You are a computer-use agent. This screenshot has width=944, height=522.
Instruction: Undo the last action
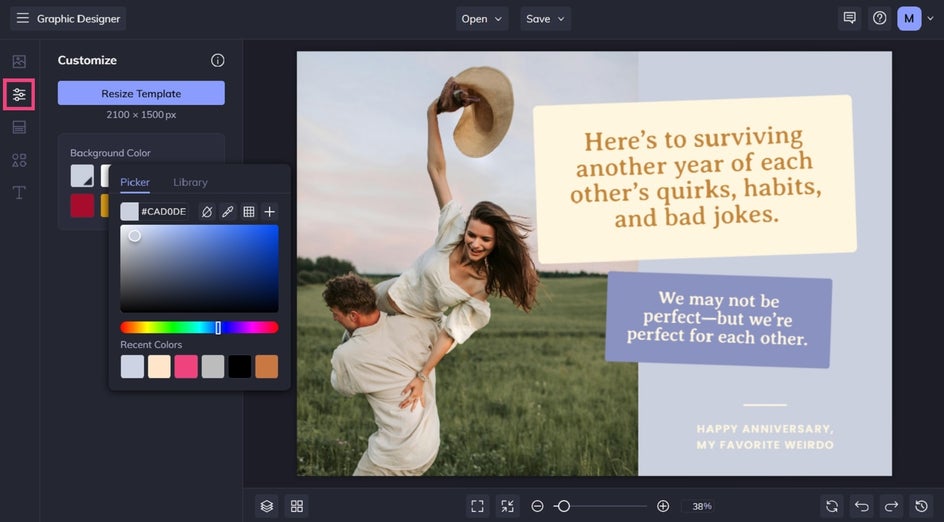click(862, 506)
